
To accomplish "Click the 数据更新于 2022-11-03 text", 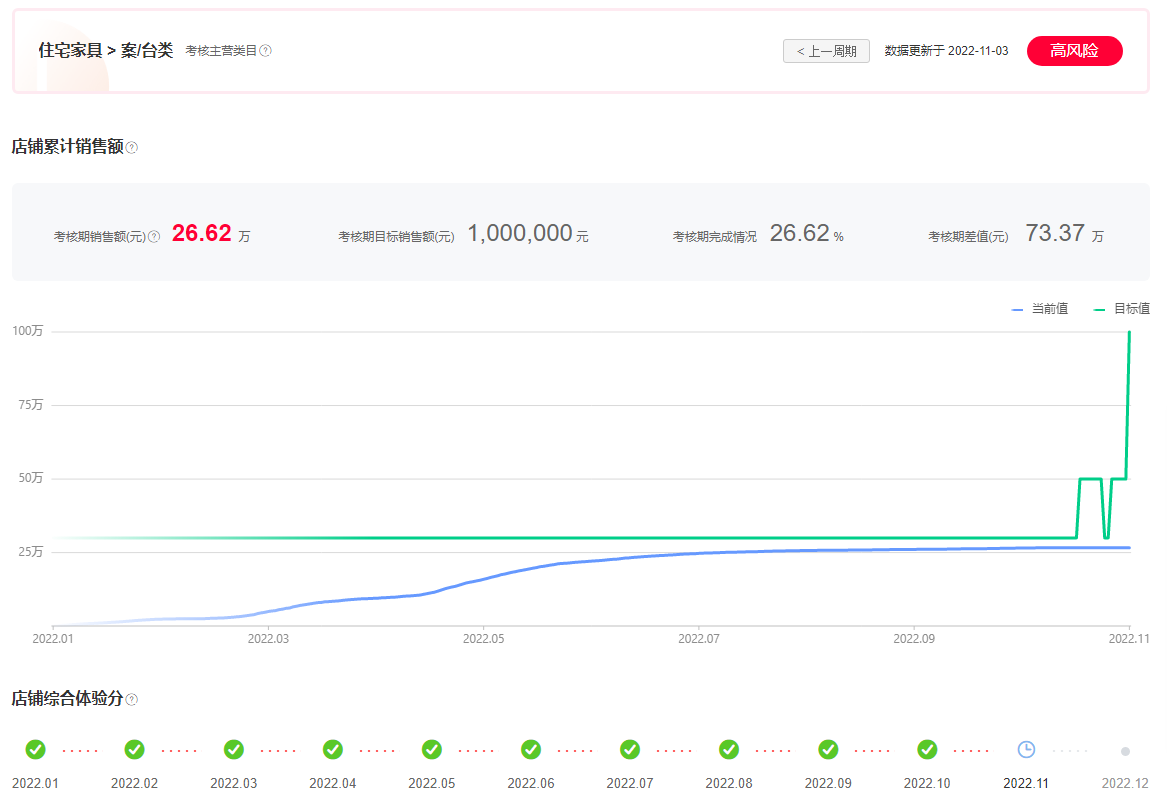I will point(946,51).
